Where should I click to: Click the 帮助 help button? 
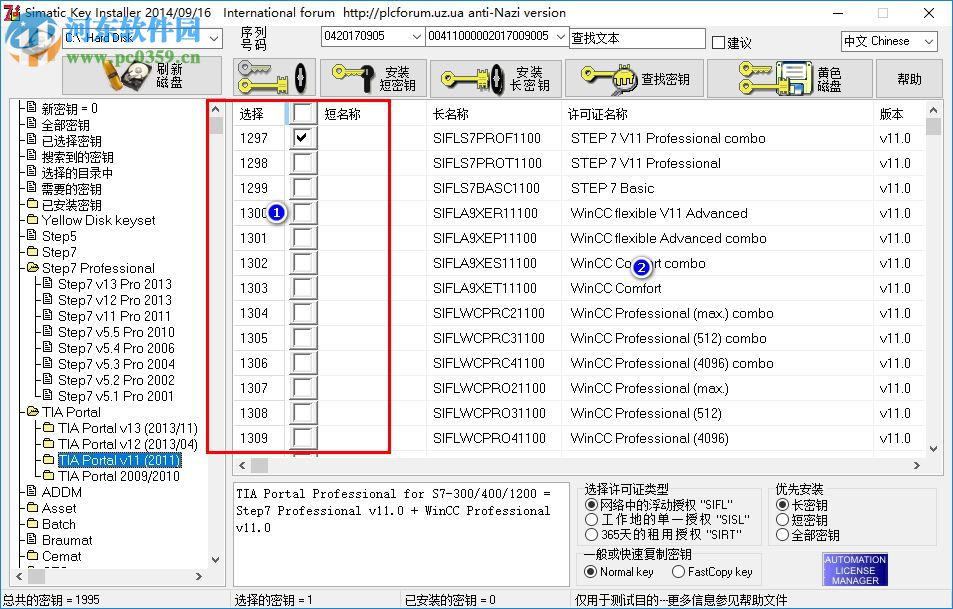tap(909, 78)
